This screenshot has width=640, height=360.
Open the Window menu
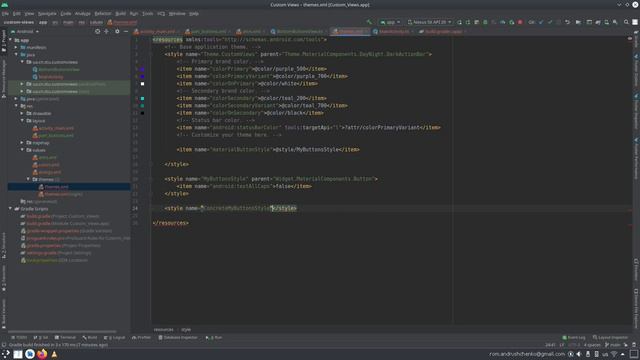point(177,13)
